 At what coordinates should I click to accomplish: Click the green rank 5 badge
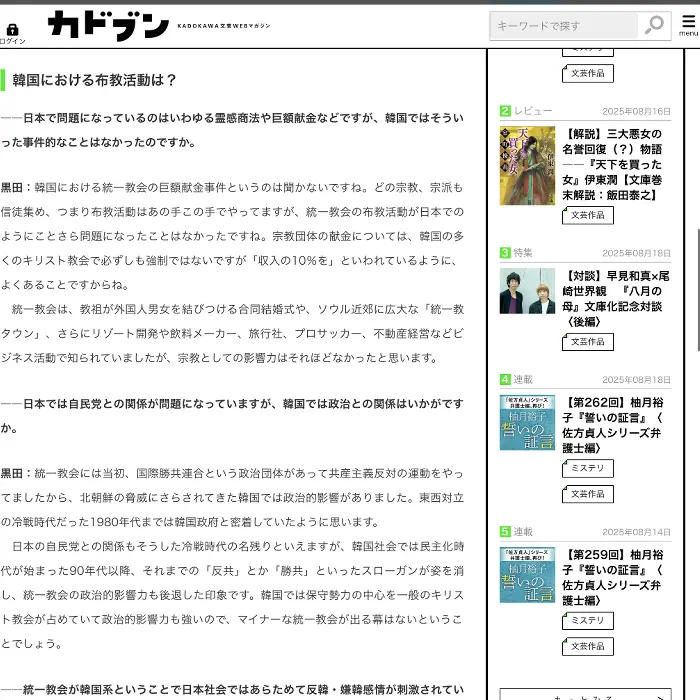[x=505, y=532]
